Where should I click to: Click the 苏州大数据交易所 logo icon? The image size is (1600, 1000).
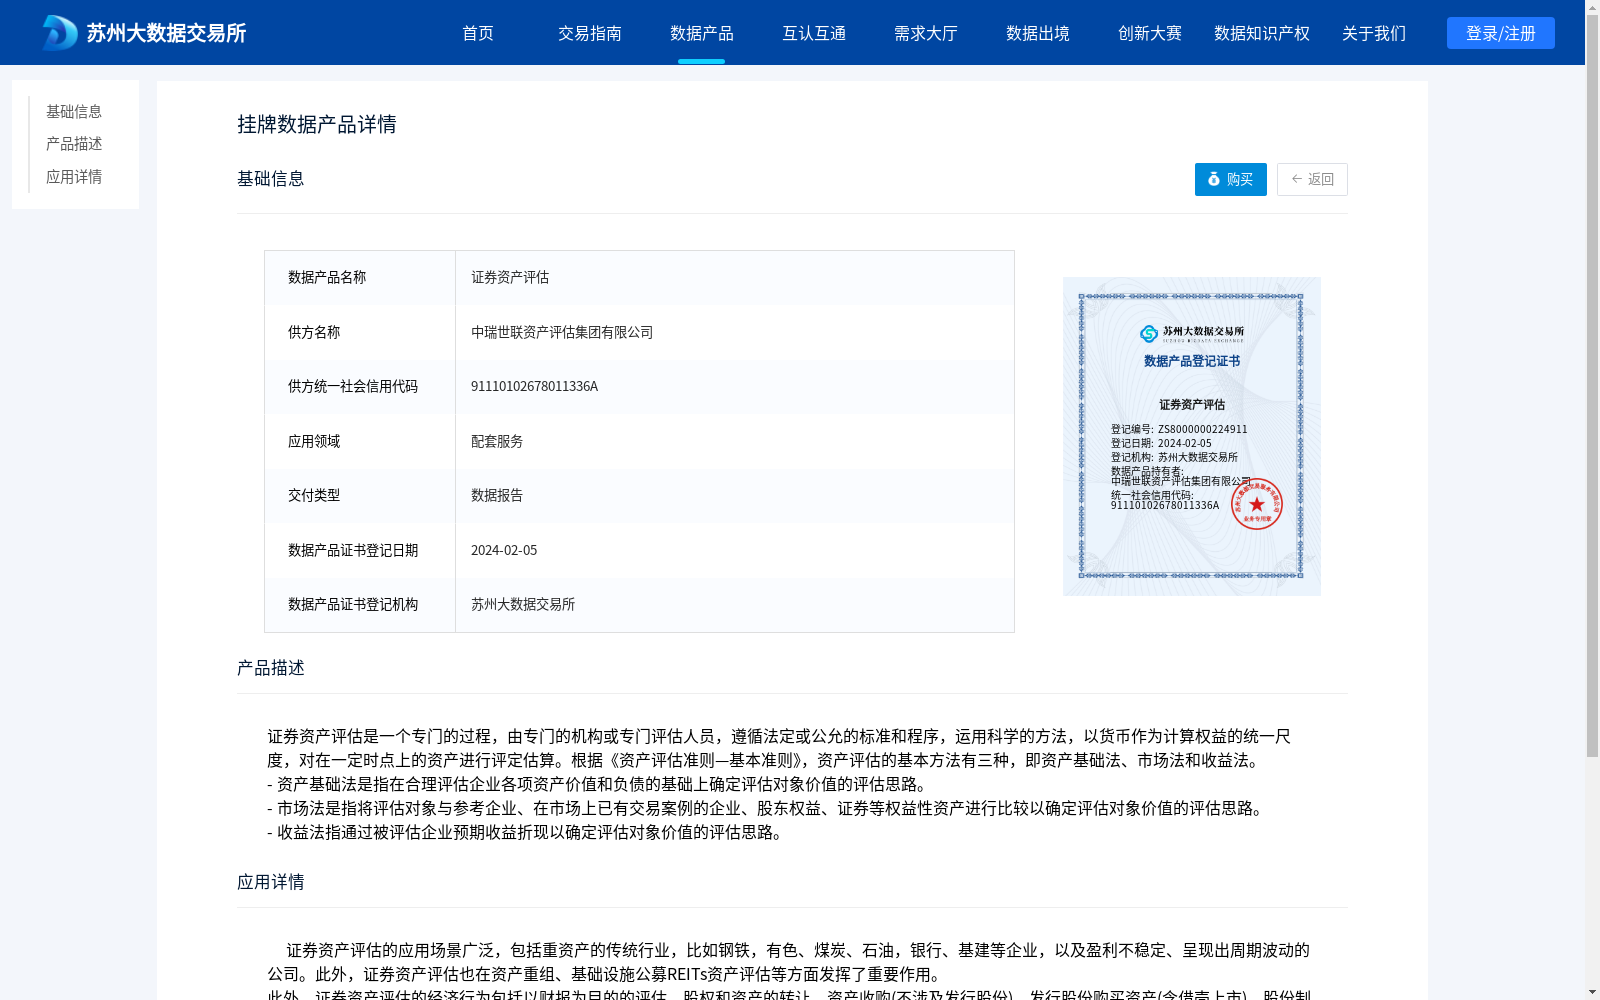pyautogui.click(x=60, y=33)
